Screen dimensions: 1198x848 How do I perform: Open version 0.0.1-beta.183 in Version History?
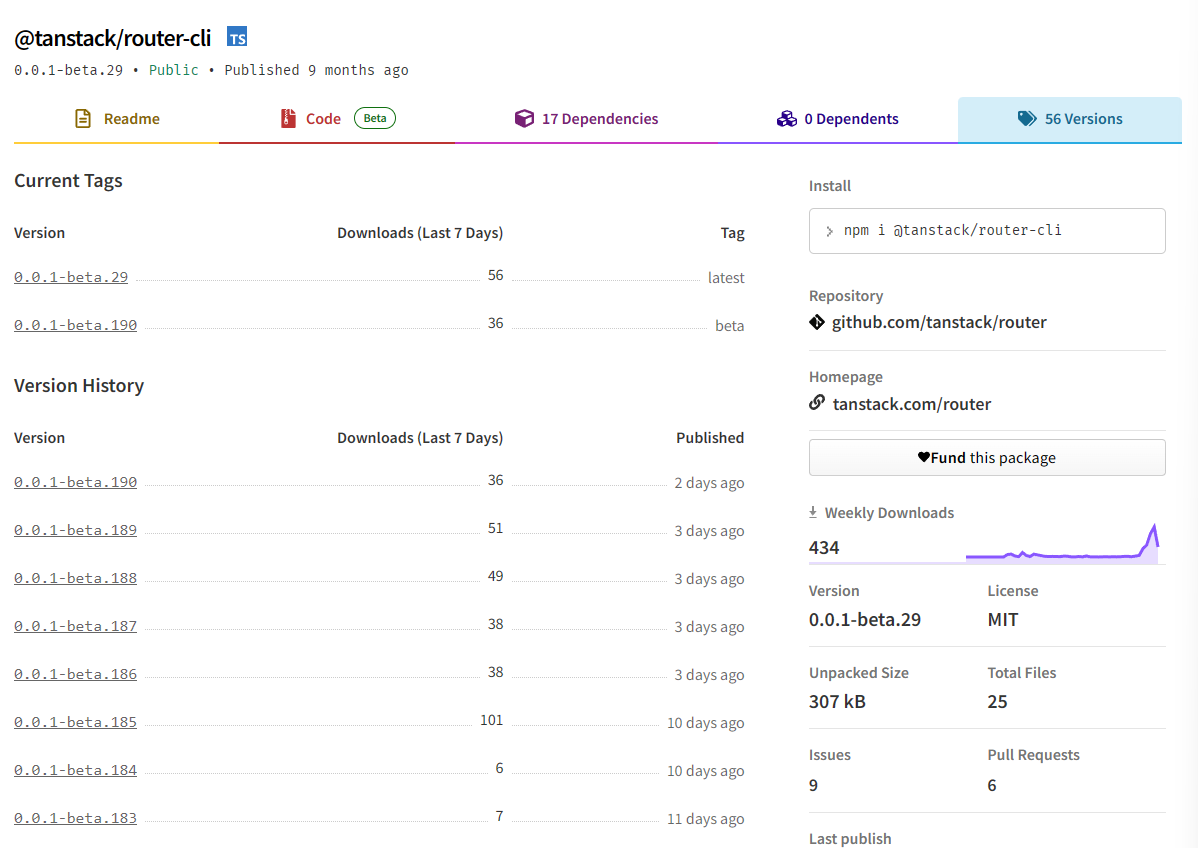click(x=75, y=818)
